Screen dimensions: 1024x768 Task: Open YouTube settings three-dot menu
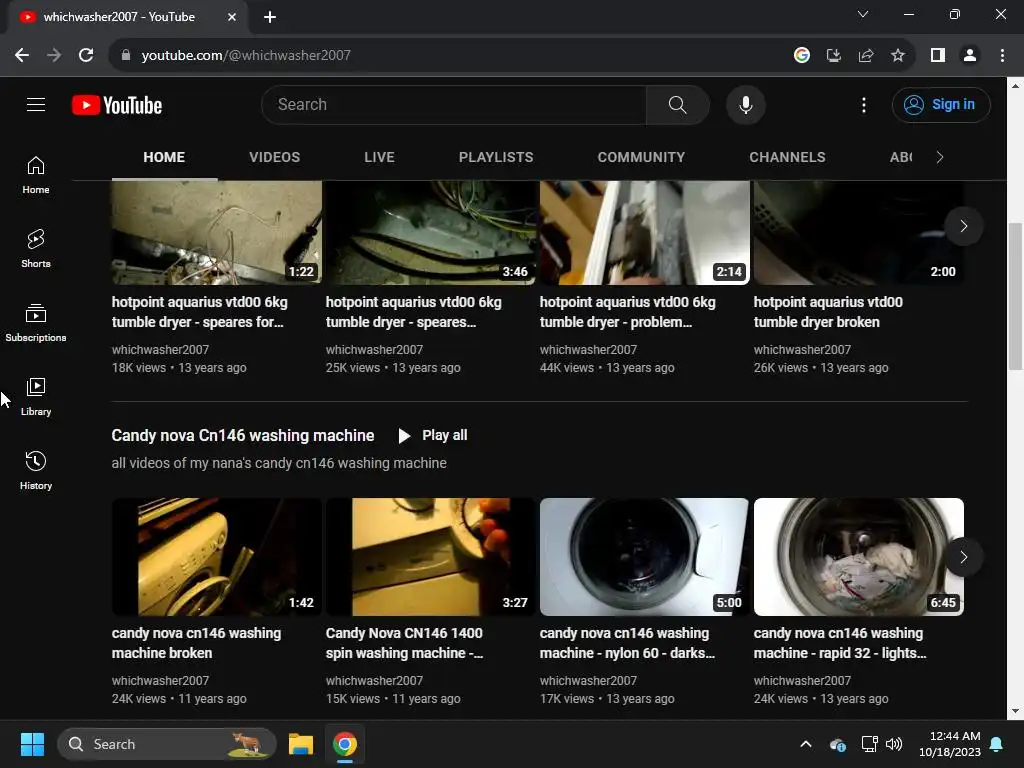tap(863, 104)
